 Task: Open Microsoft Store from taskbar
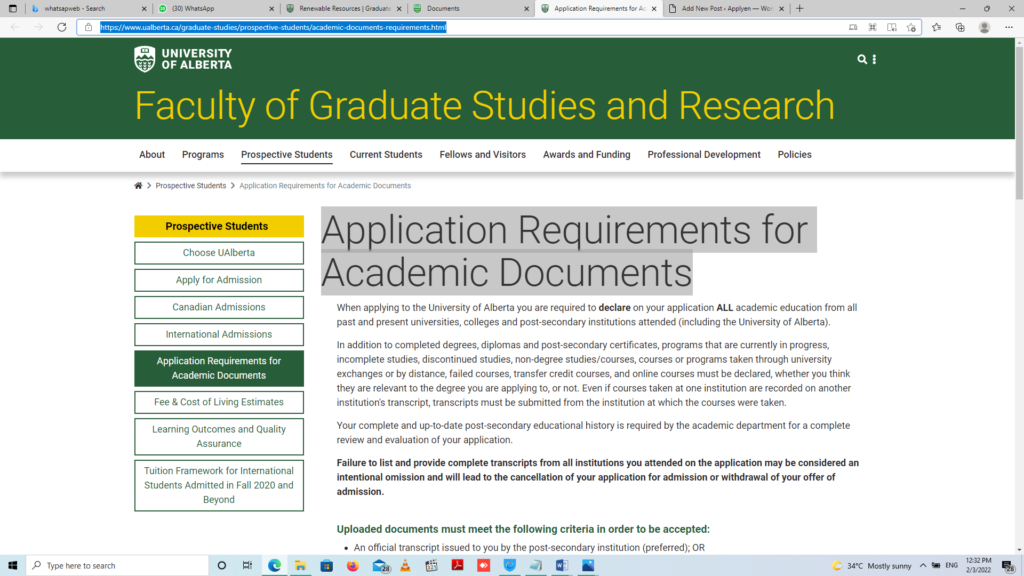327,566
